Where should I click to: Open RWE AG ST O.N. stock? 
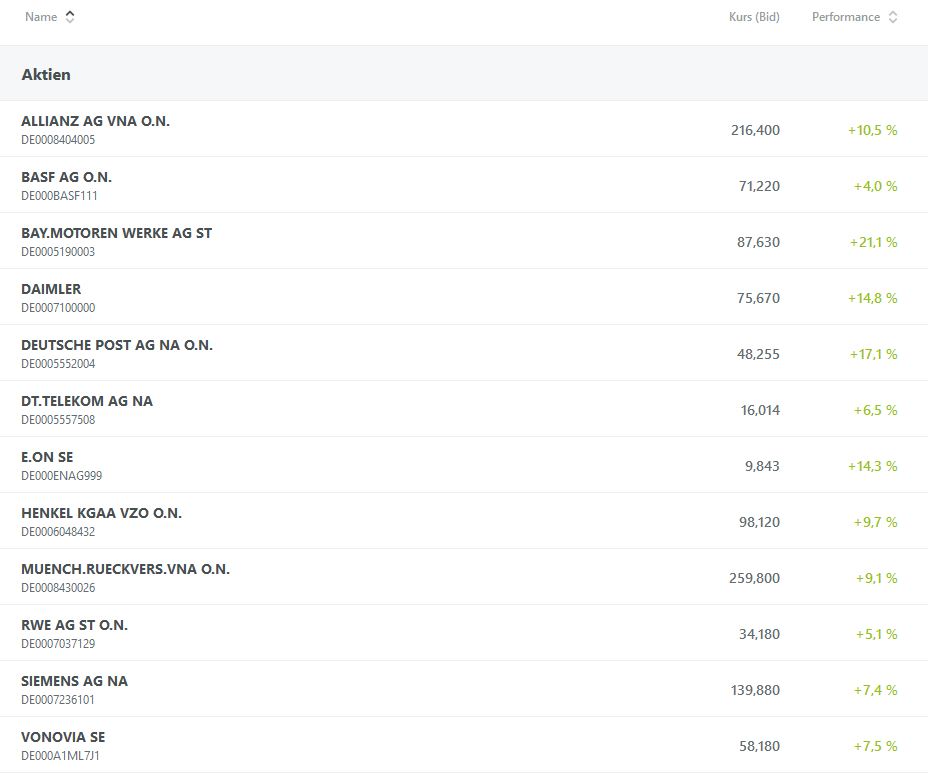(x=74, y=625)
